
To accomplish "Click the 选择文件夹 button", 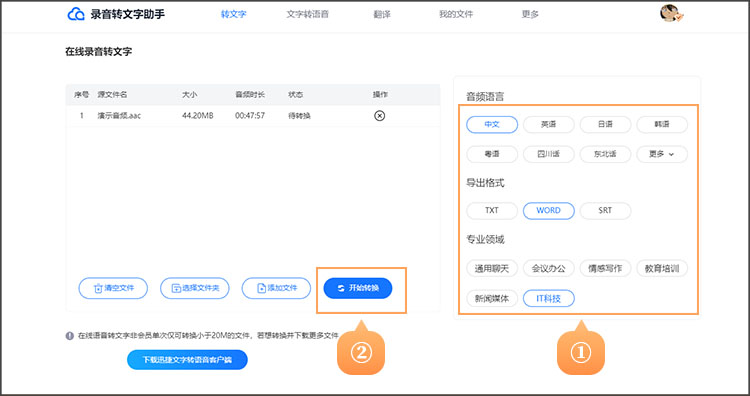I will coord(195,288).
